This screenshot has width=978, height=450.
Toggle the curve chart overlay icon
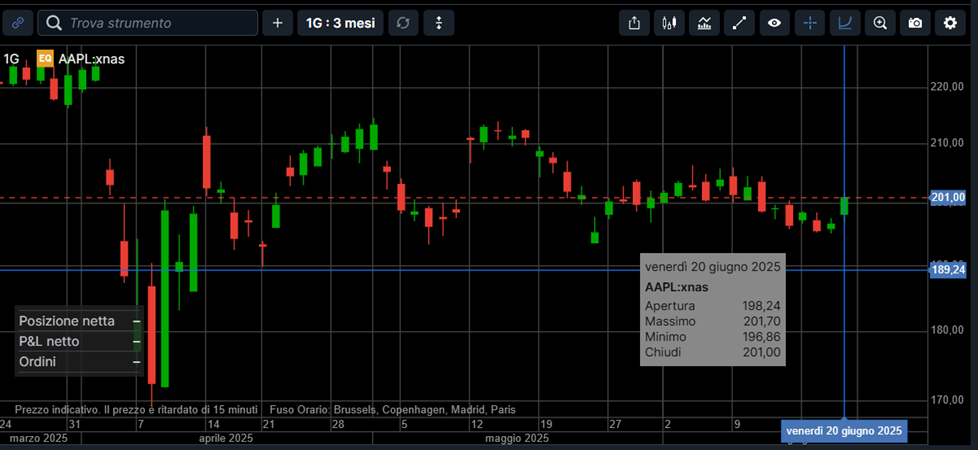[845, 23]
